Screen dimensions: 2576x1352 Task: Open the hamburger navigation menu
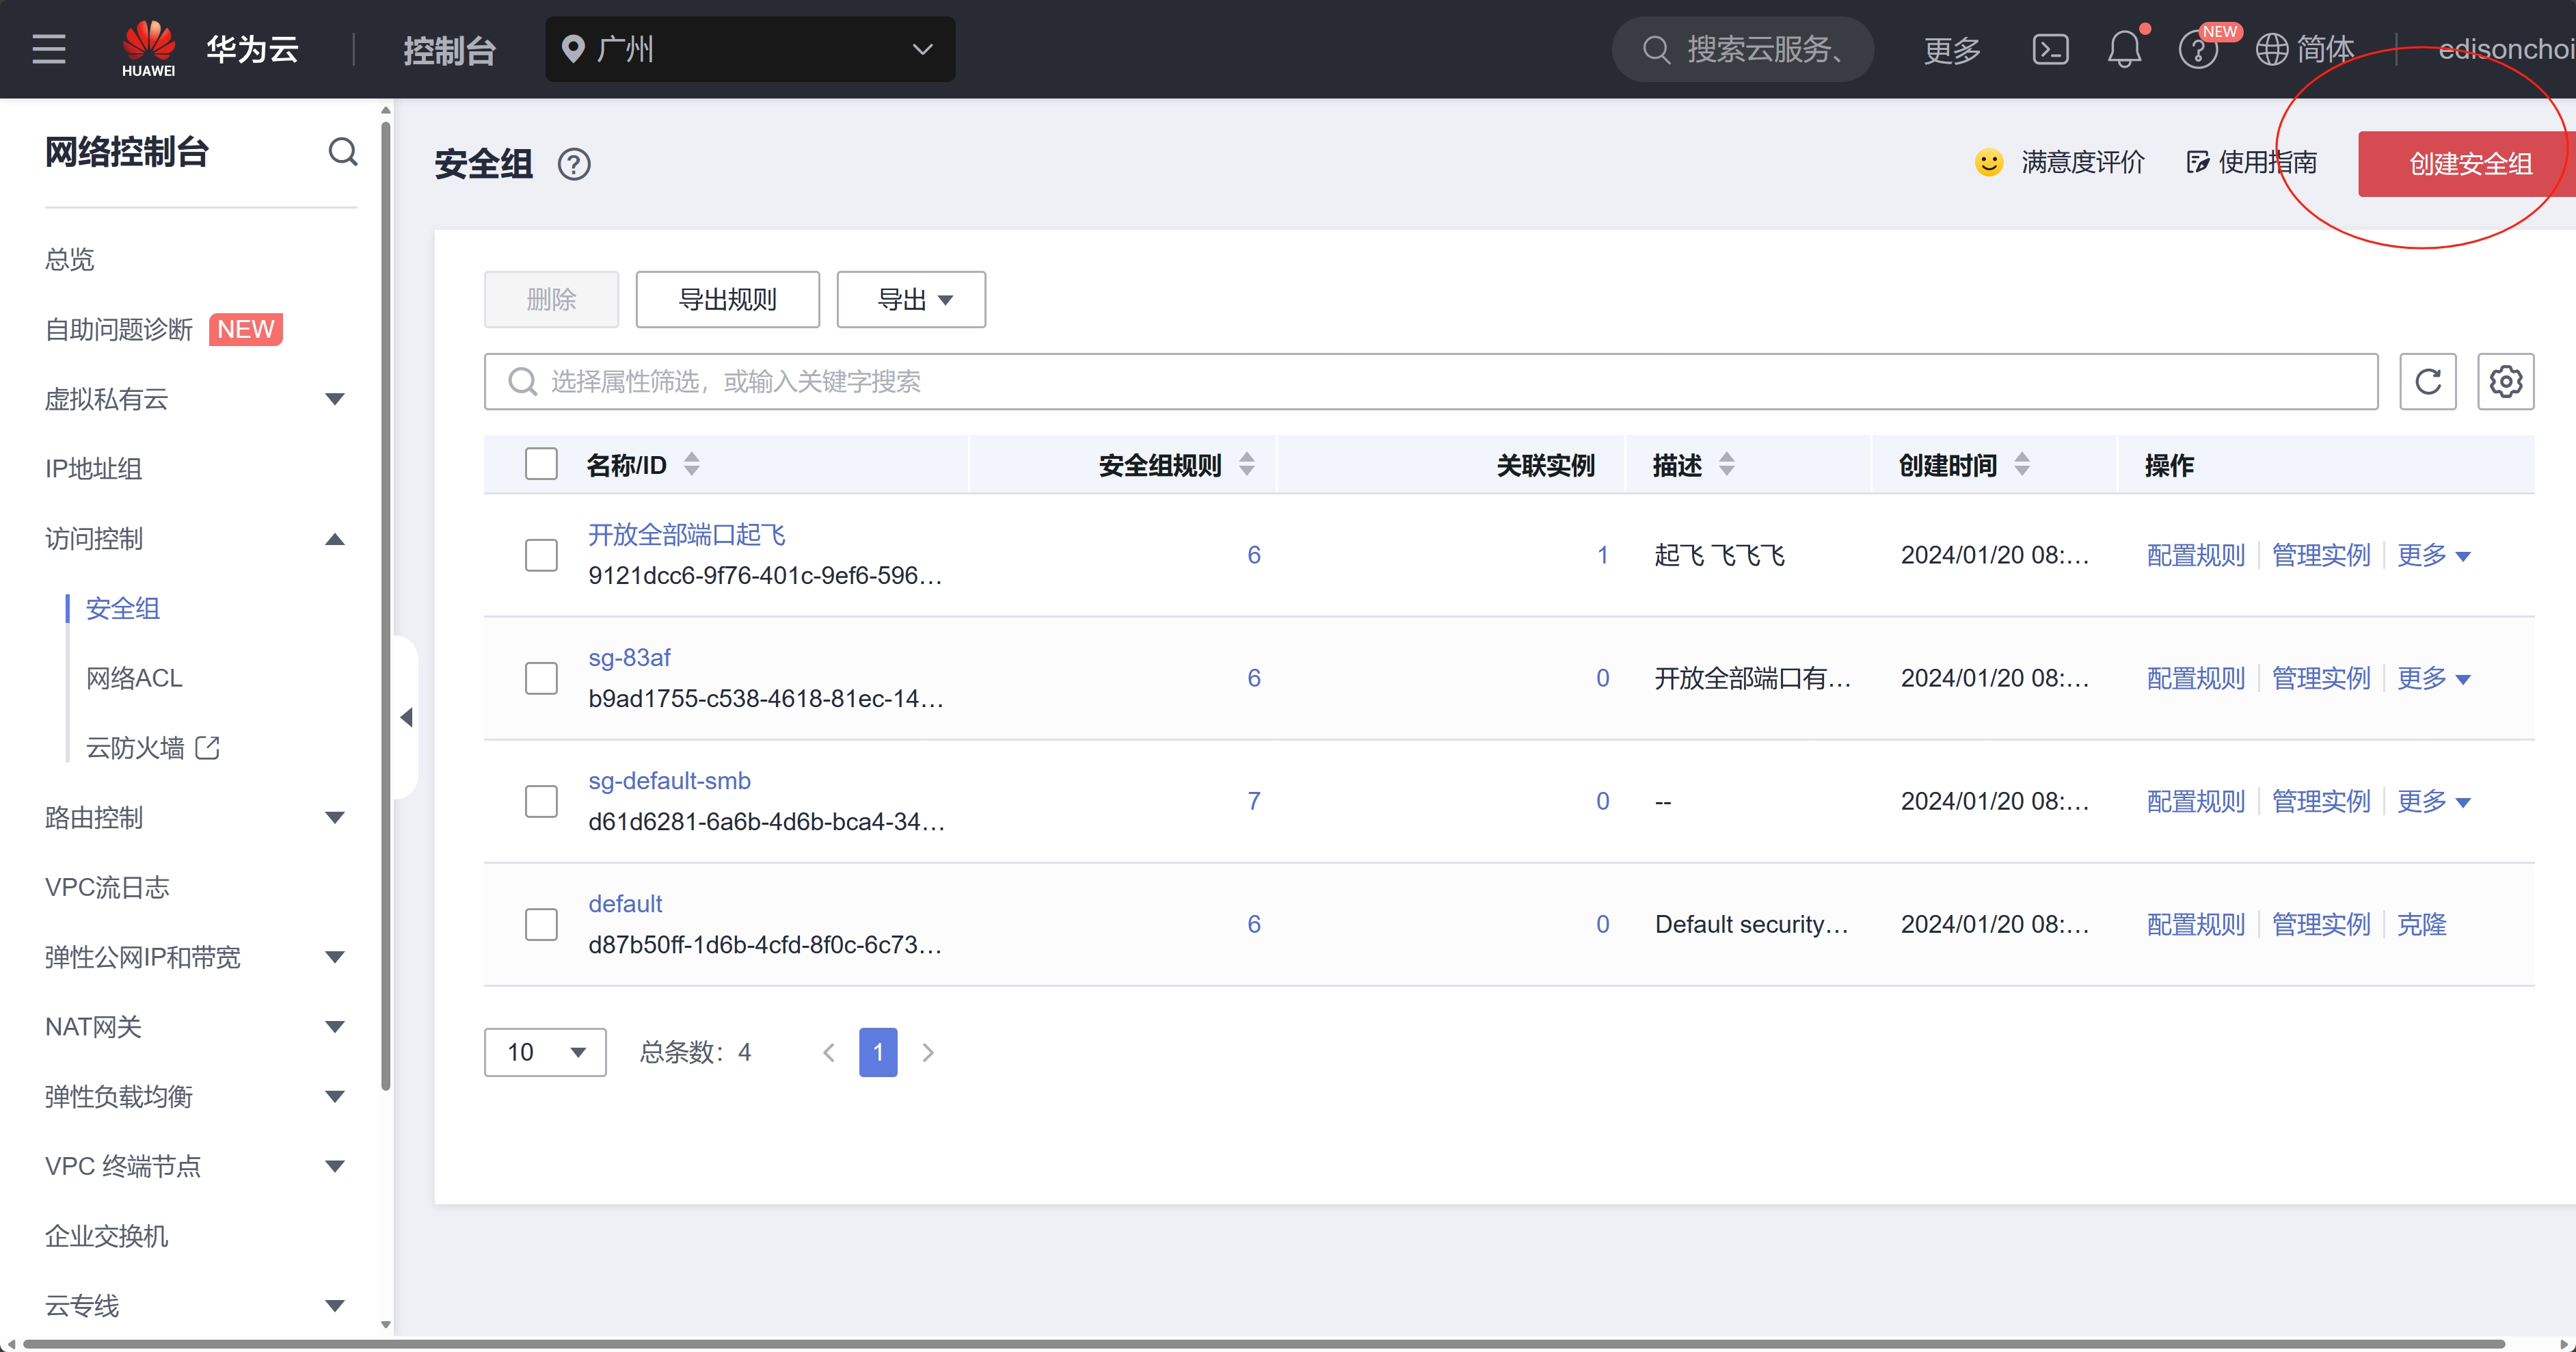tap(49, 49)
